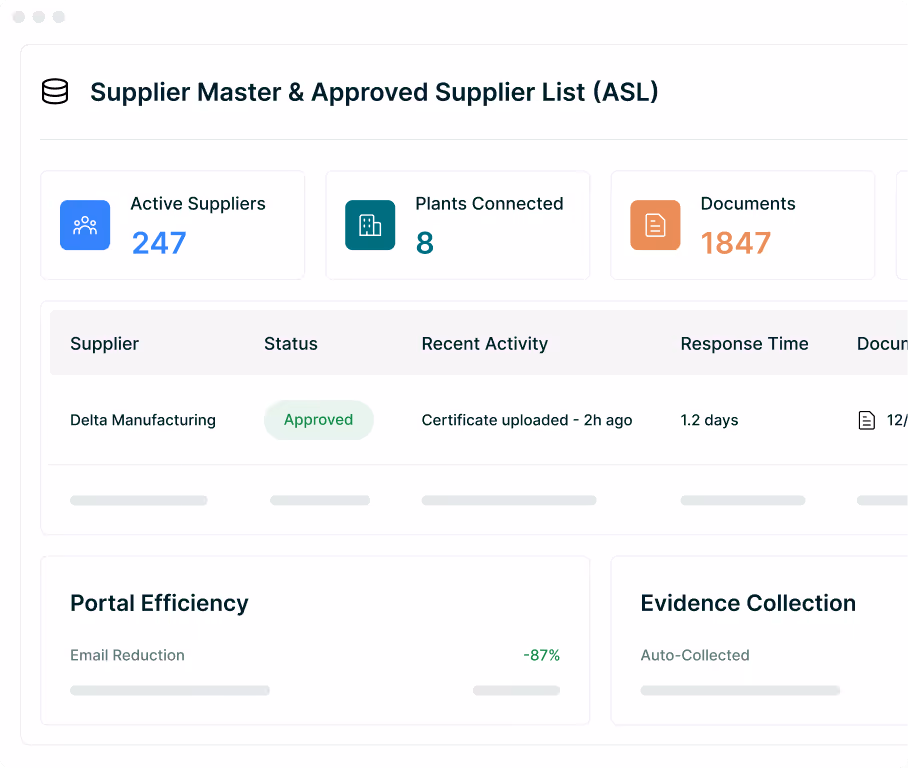Click the teal Plants Connected building icon
The height and width of the screenshot is (768, 908).
pyautogui.click(x=370, y=225)
